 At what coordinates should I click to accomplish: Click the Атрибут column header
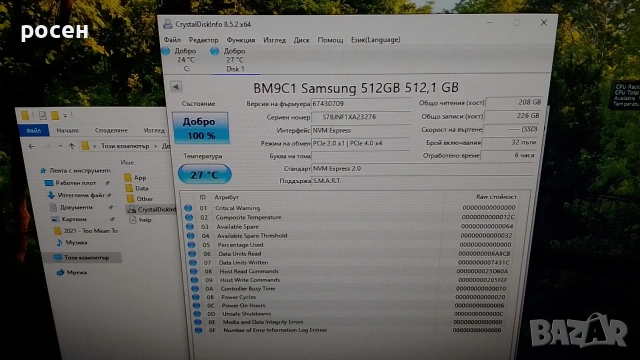pyautogui.click(x=227, y=197)
